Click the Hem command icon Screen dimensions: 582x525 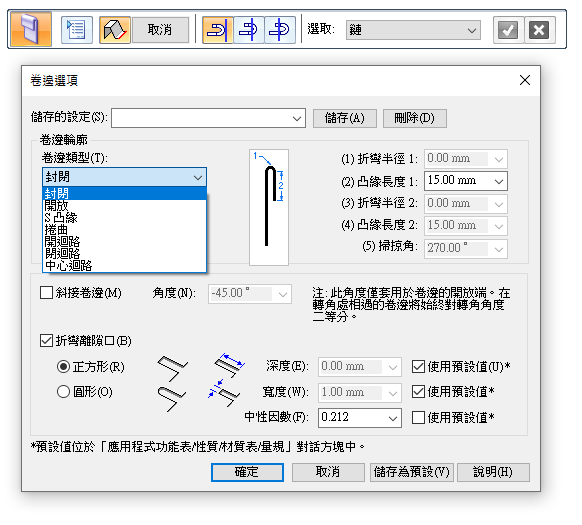click(x=31, y=29)
